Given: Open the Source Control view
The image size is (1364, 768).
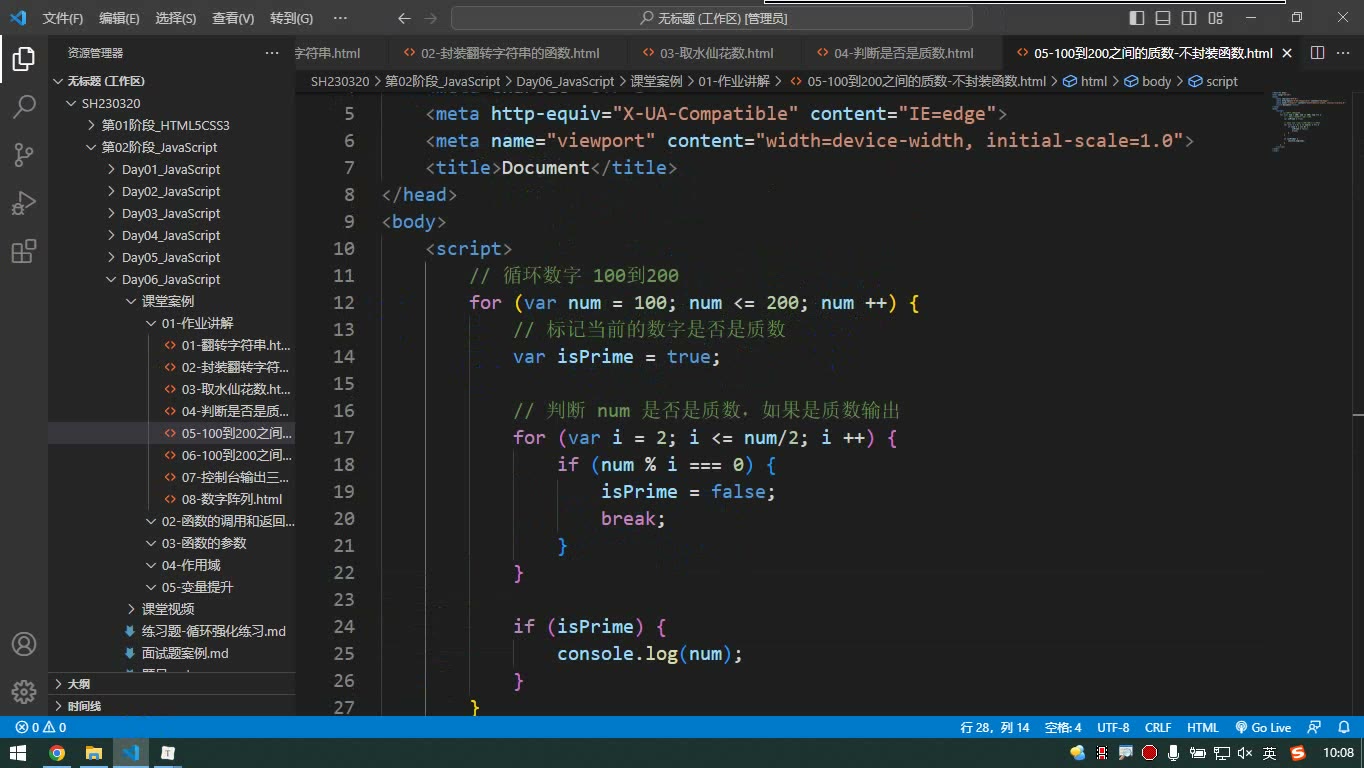Looking at the screenshot, I should tap(24, 154).
